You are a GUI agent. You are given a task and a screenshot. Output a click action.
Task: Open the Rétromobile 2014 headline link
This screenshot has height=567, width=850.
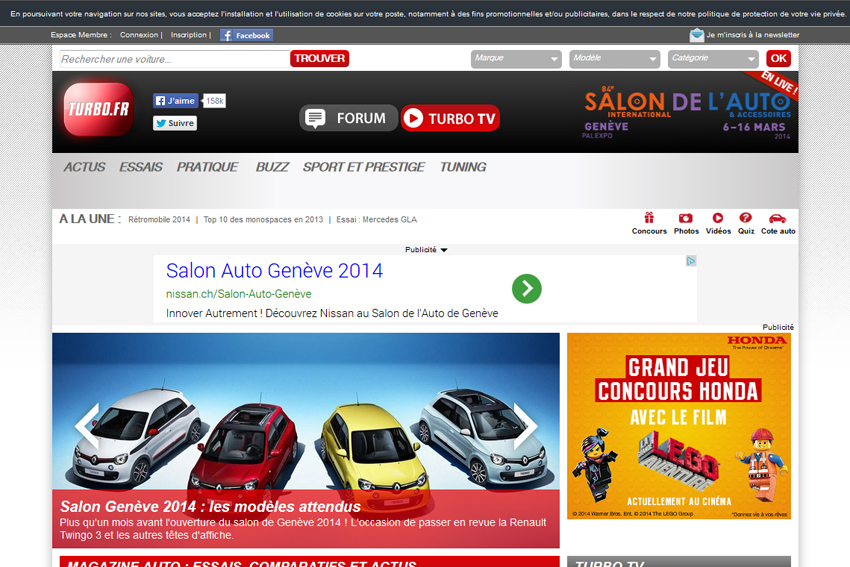point(159,220)
